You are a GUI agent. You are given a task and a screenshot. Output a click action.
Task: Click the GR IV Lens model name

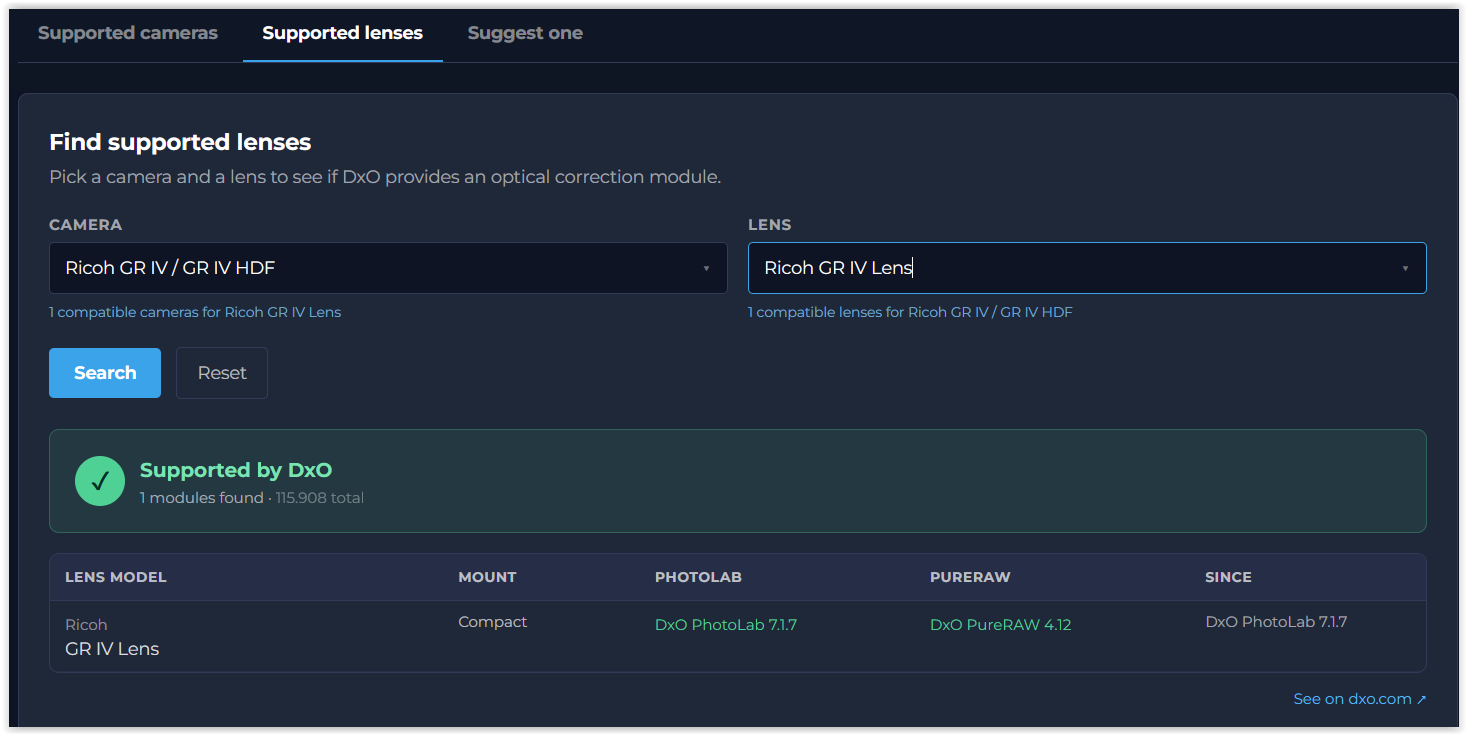(x=112, y=649)
